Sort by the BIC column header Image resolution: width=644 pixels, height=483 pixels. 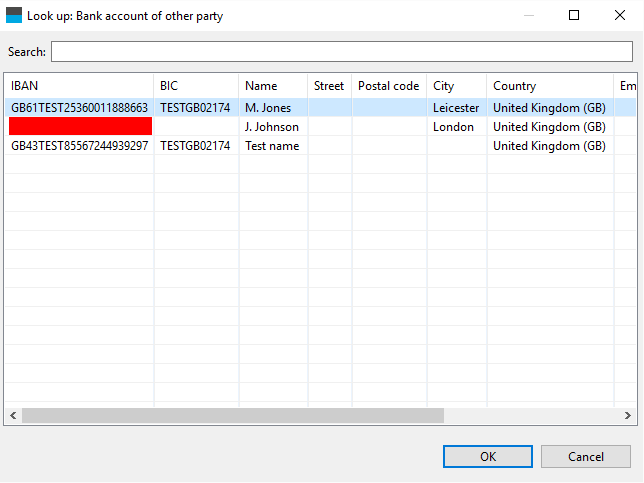point(196,86)
